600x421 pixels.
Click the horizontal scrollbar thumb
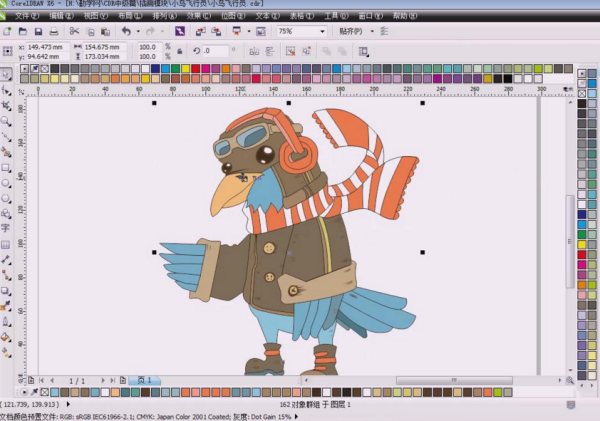tap(454, 380)
